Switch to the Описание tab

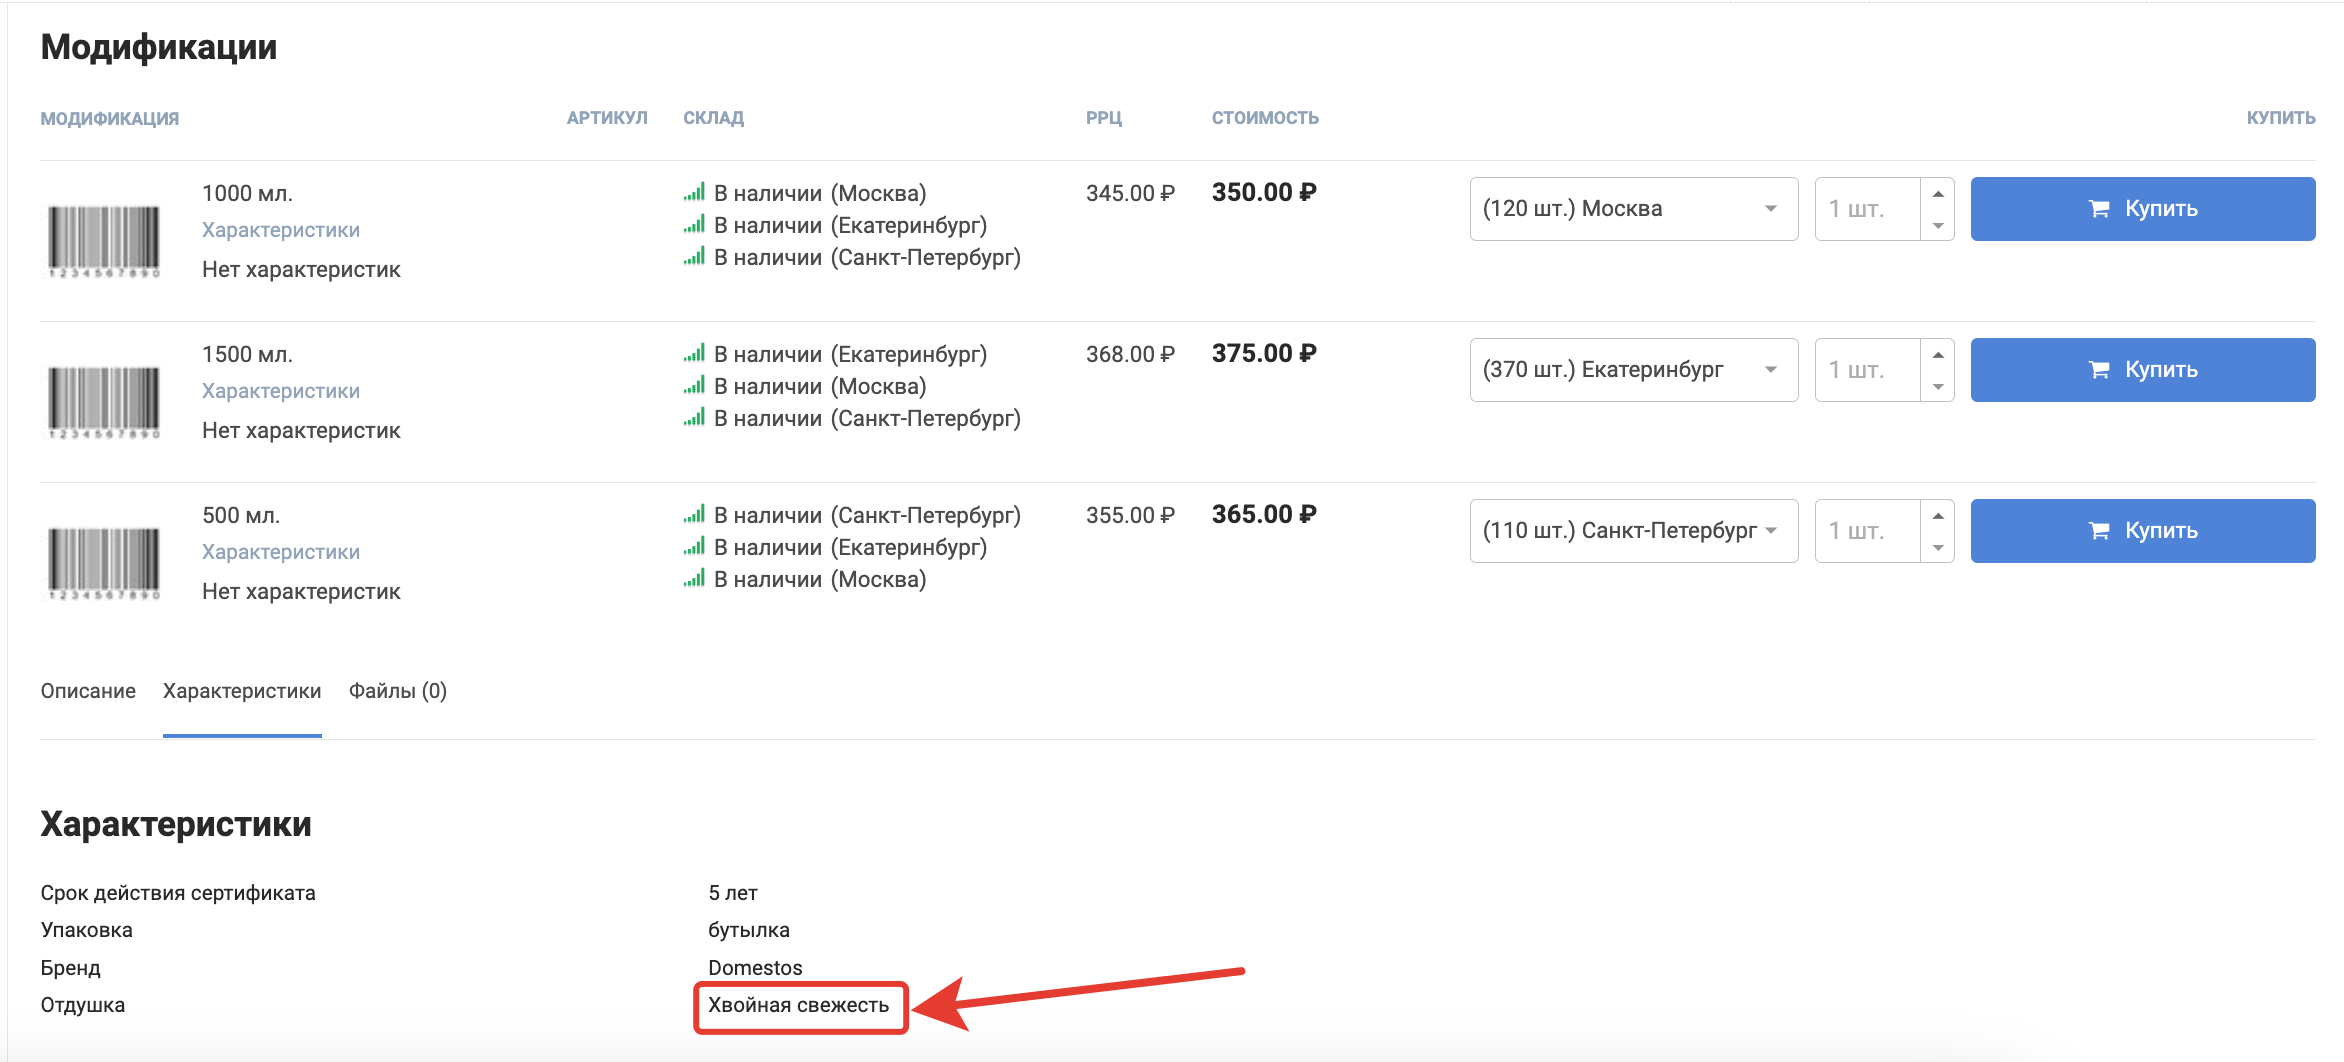click(x=88, y=691)
